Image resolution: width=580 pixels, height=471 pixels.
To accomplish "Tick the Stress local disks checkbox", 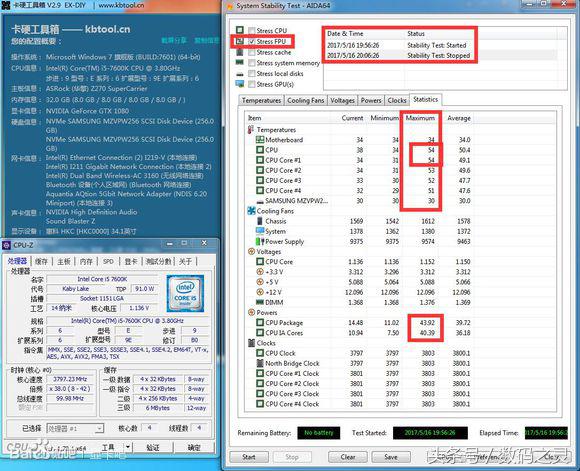I will [252, 74].
